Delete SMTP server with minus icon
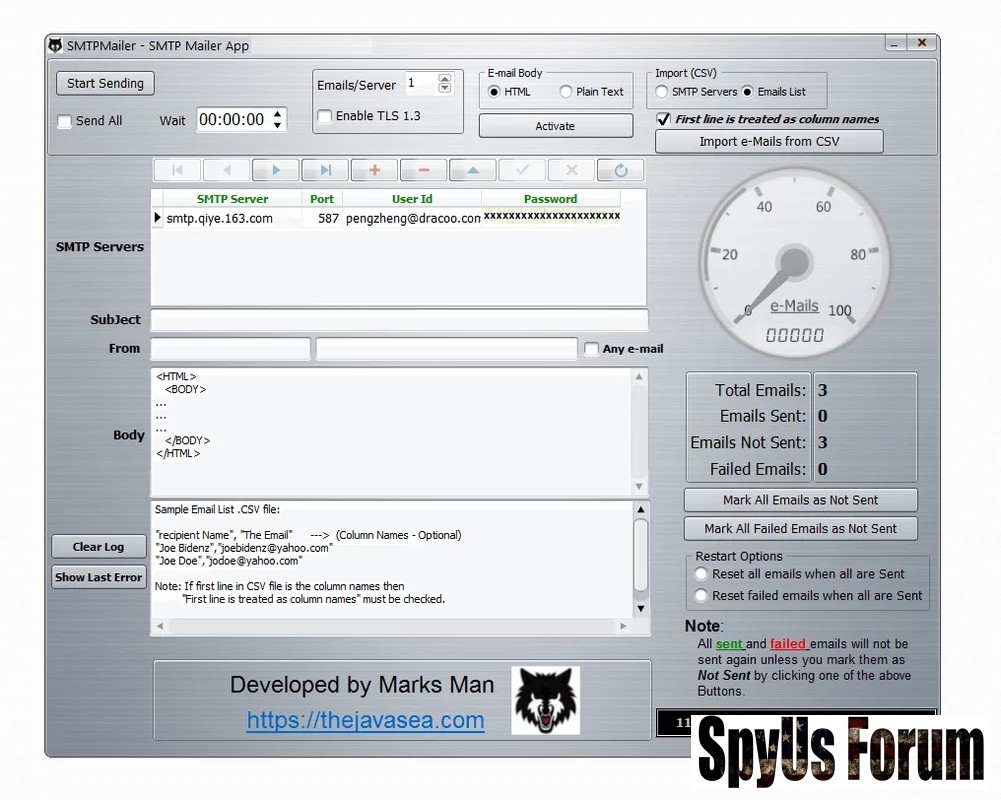Viewport: 1001px width, 800px height. pyautogui.click(x=424, y=170)
